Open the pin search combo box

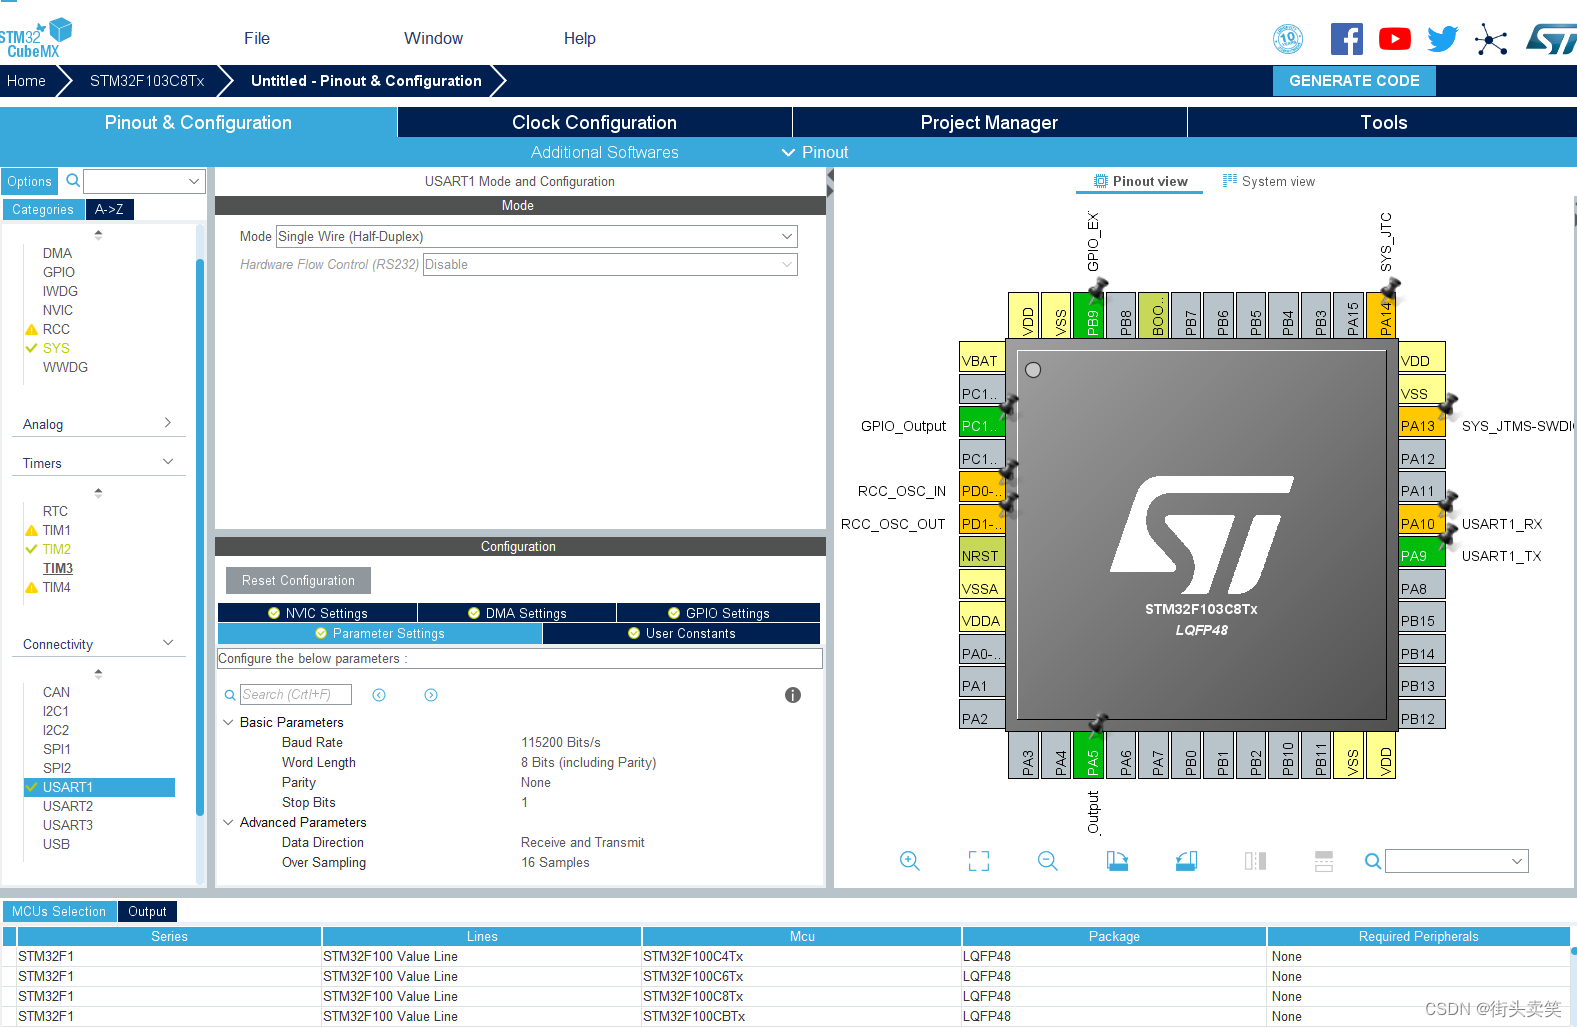pyautogui.click(x=1457, y=861)
